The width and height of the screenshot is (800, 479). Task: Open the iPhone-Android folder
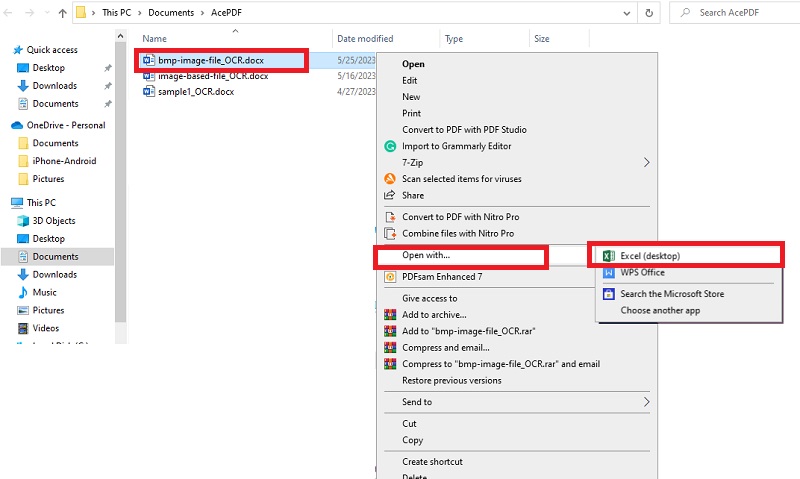point(64,161)
